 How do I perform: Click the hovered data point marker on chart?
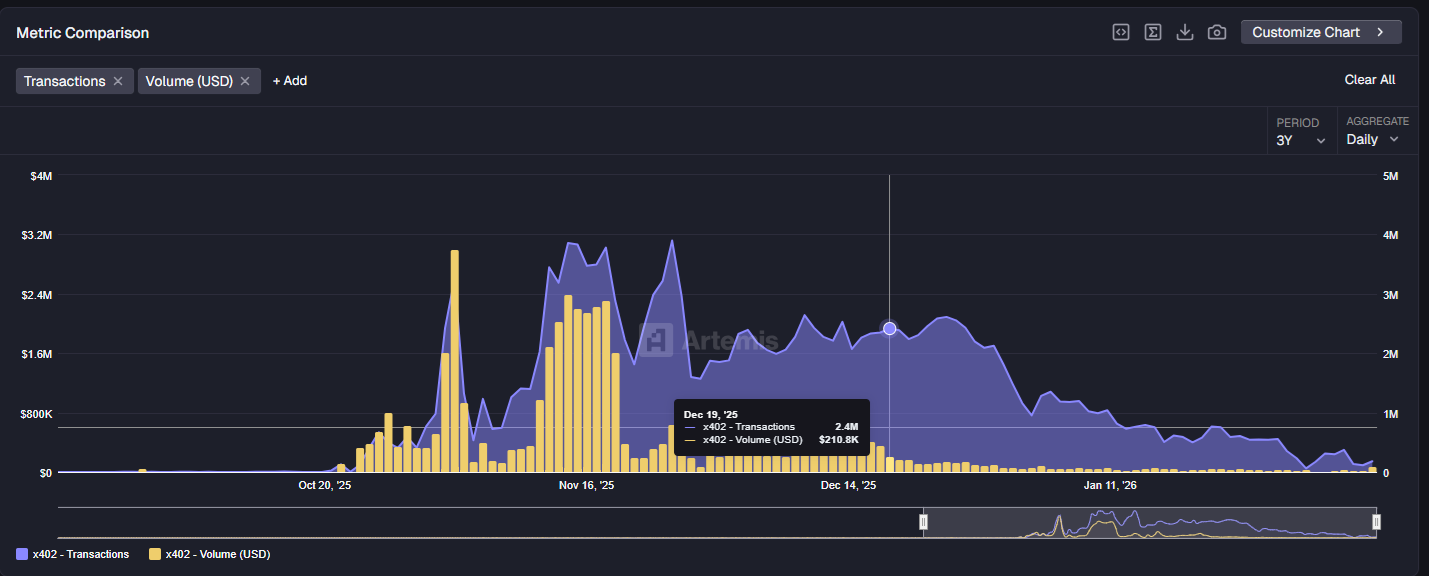point(888,328)
